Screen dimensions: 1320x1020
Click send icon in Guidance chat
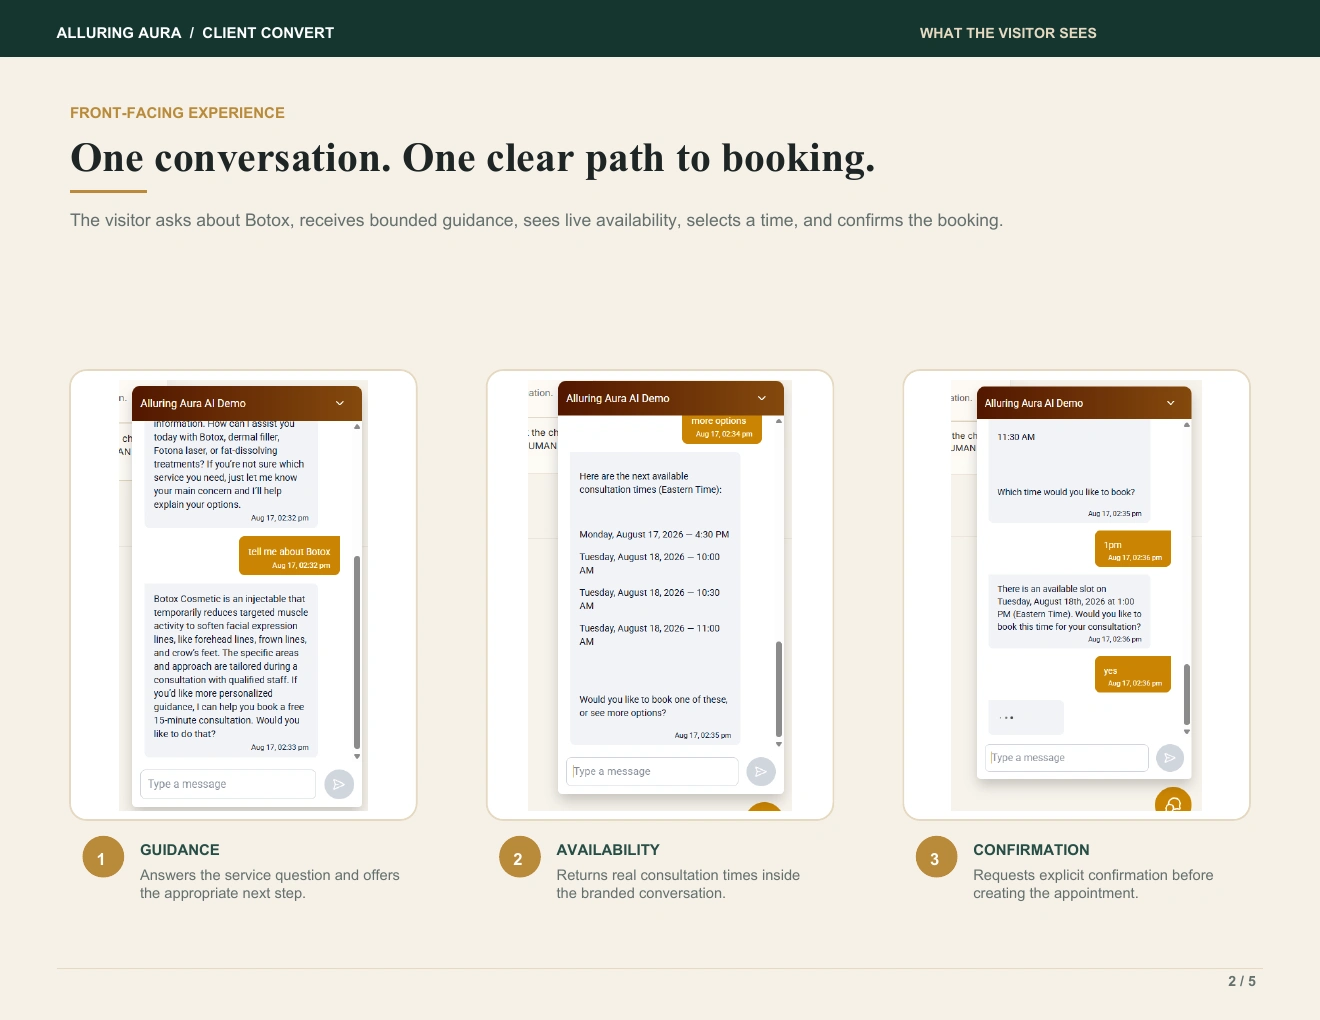pos(339,784)
